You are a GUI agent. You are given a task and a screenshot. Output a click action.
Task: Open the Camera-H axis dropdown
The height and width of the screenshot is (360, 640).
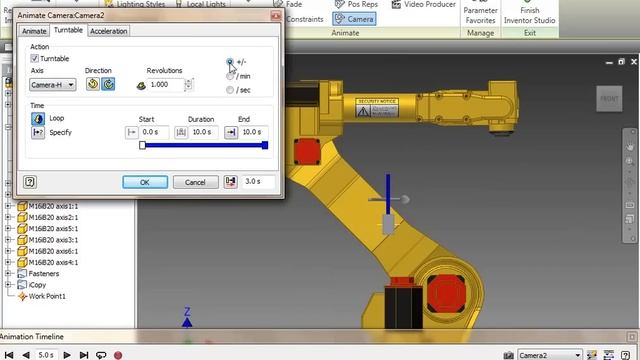pos(53,84)
